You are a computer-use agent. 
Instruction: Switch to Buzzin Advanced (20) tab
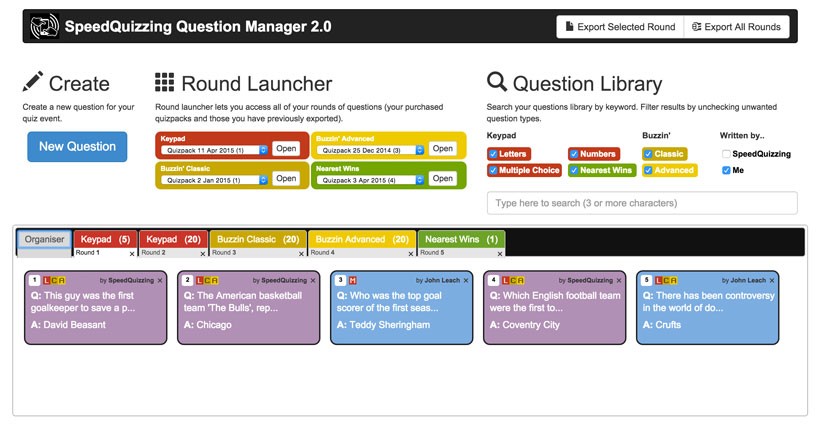362,239
